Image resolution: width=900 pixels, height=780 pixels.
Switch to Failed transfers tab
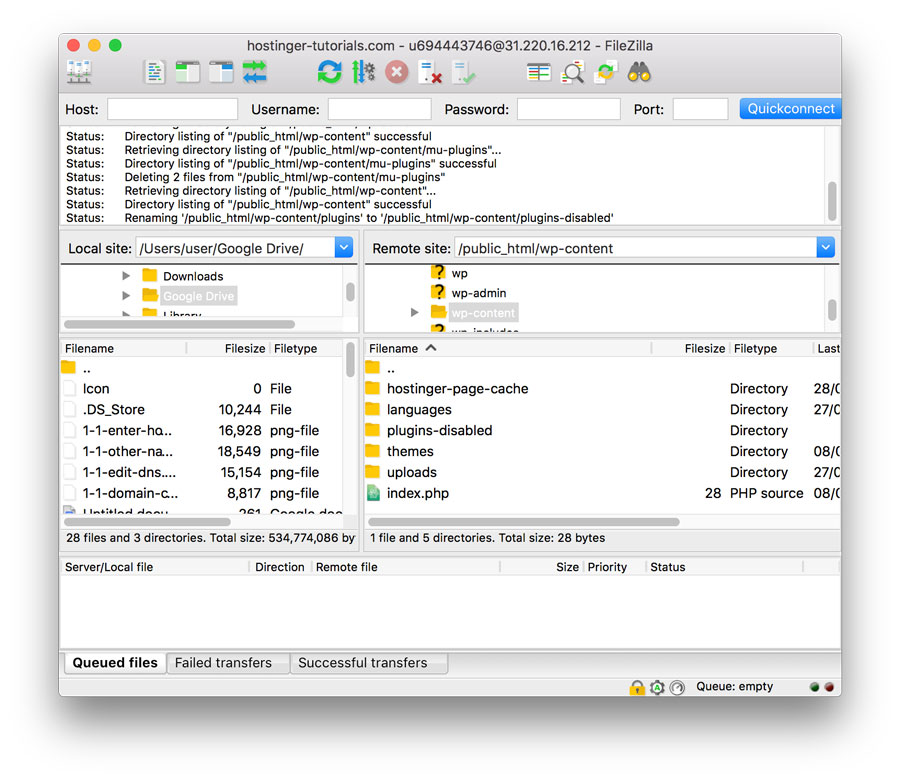pos(228,663)
